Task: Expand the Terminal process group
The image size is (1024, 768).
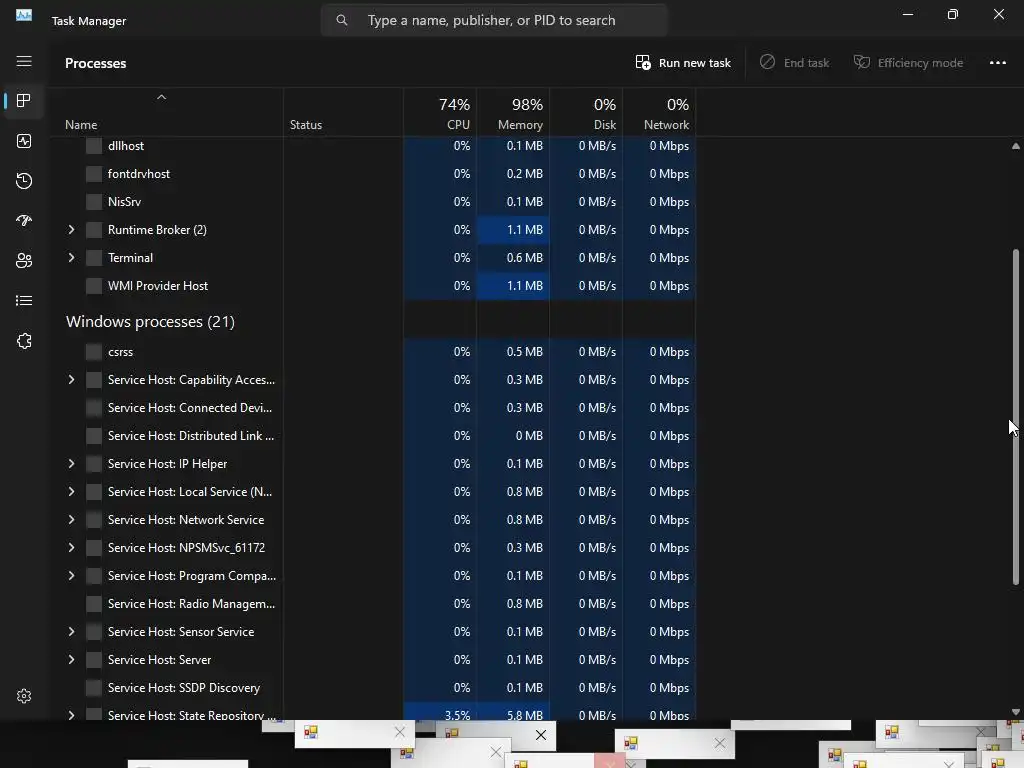Action: click(71, 258)
